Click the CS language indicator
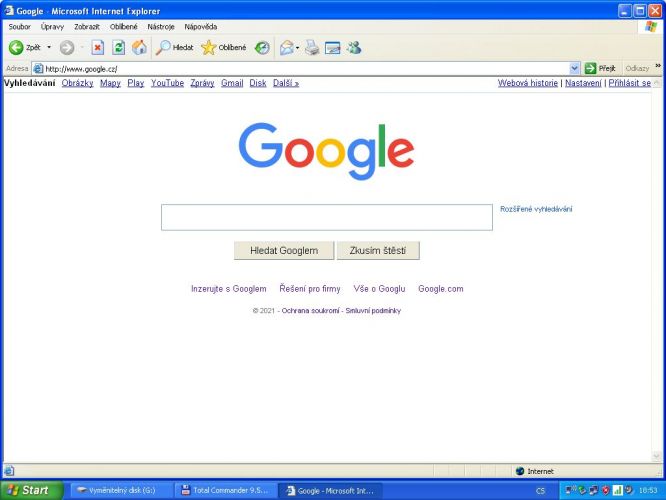The height and width of the screenshot is (500, 666). 540,491
